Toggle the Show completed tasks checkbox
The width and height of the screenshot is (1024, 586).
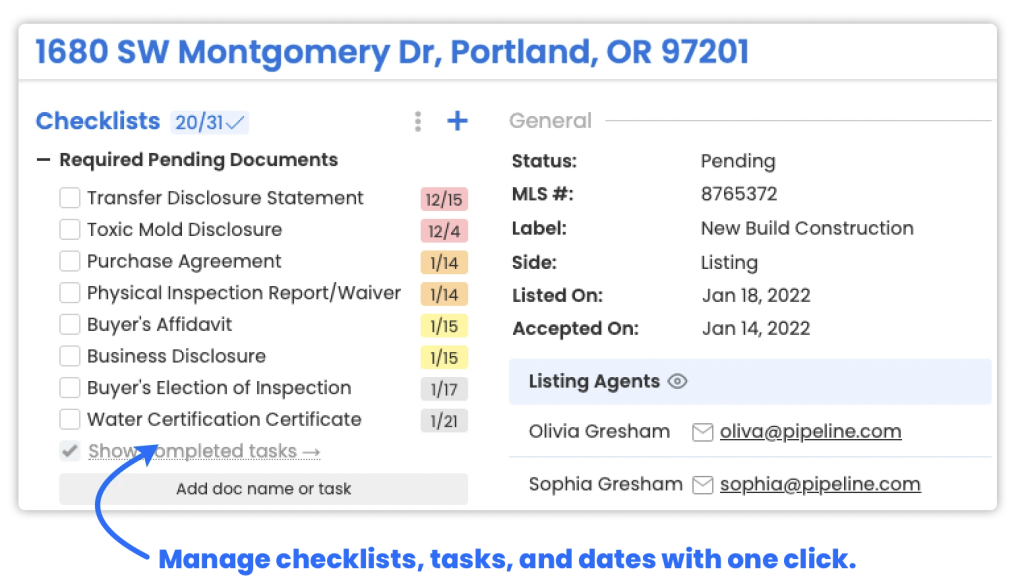pos(70,452)
